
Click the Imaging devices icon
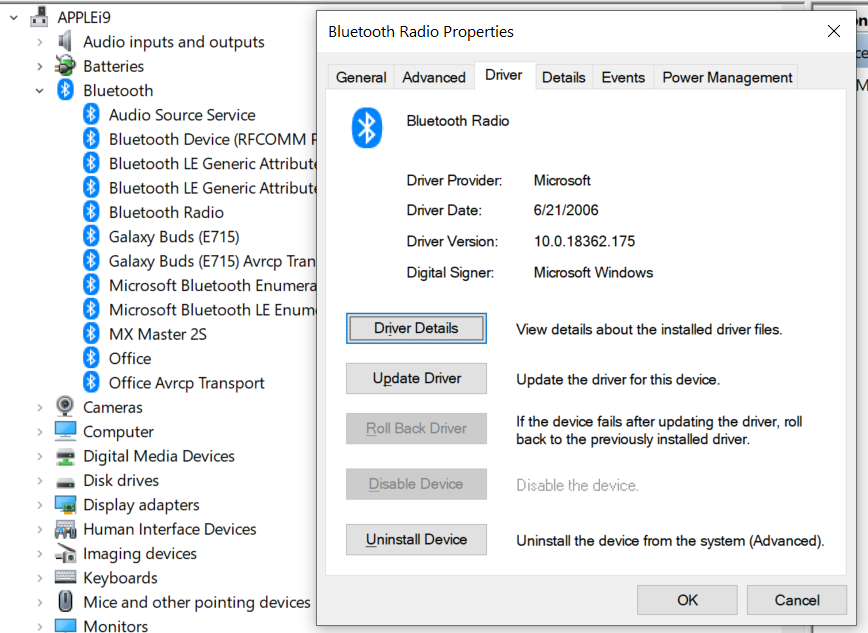[x=65, y=553]
